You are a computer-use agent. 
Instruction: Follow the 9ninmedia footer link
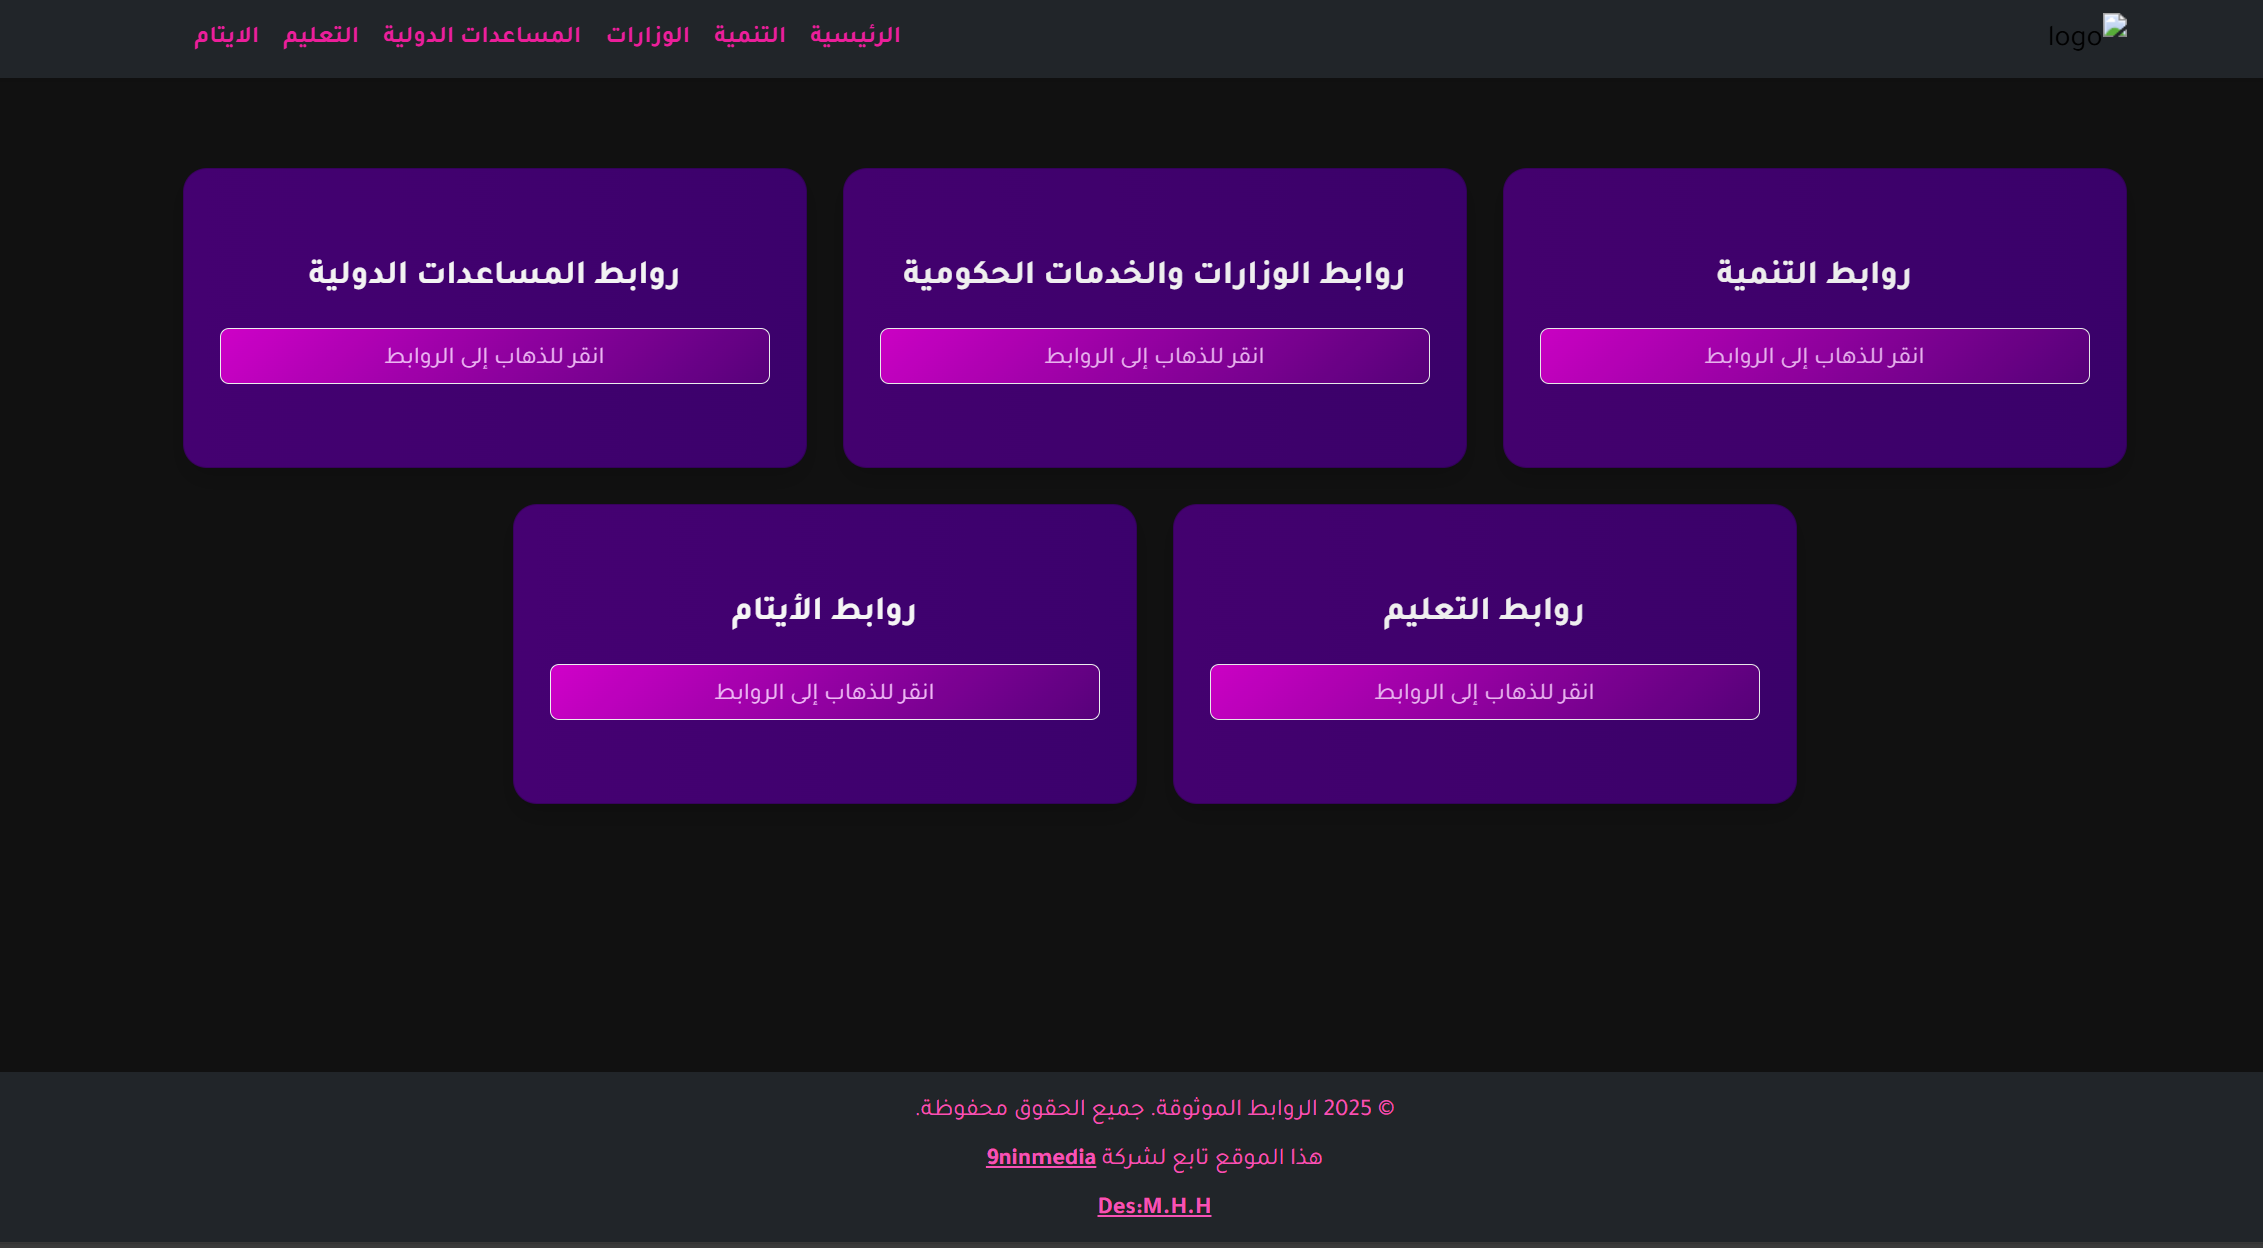(1040, 1158)
